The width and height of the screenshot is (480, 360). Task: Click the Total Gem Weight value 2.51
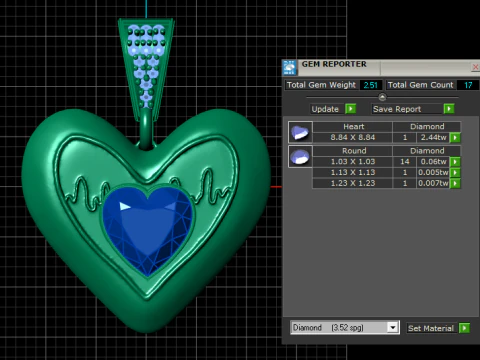tap(371, 85)
